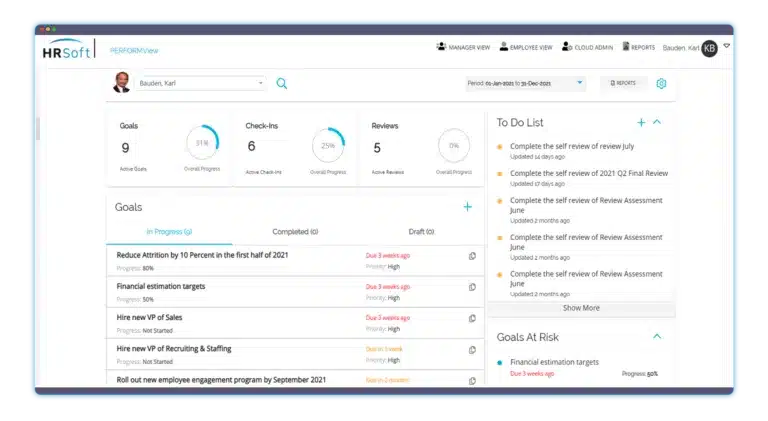Click Goals overall progress circle 31%

pyautogui.click(x=202, y=143)
